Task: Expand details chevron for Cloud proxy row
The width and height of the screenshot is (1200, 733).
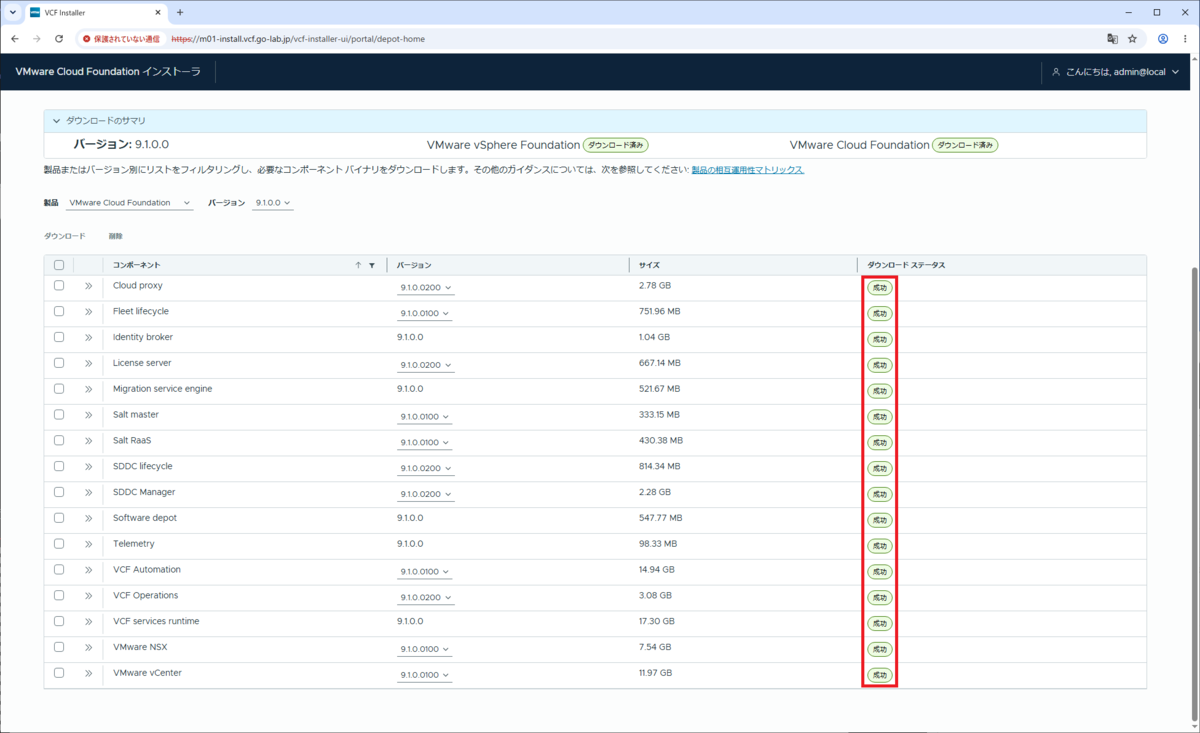Action: pos(88,286)
